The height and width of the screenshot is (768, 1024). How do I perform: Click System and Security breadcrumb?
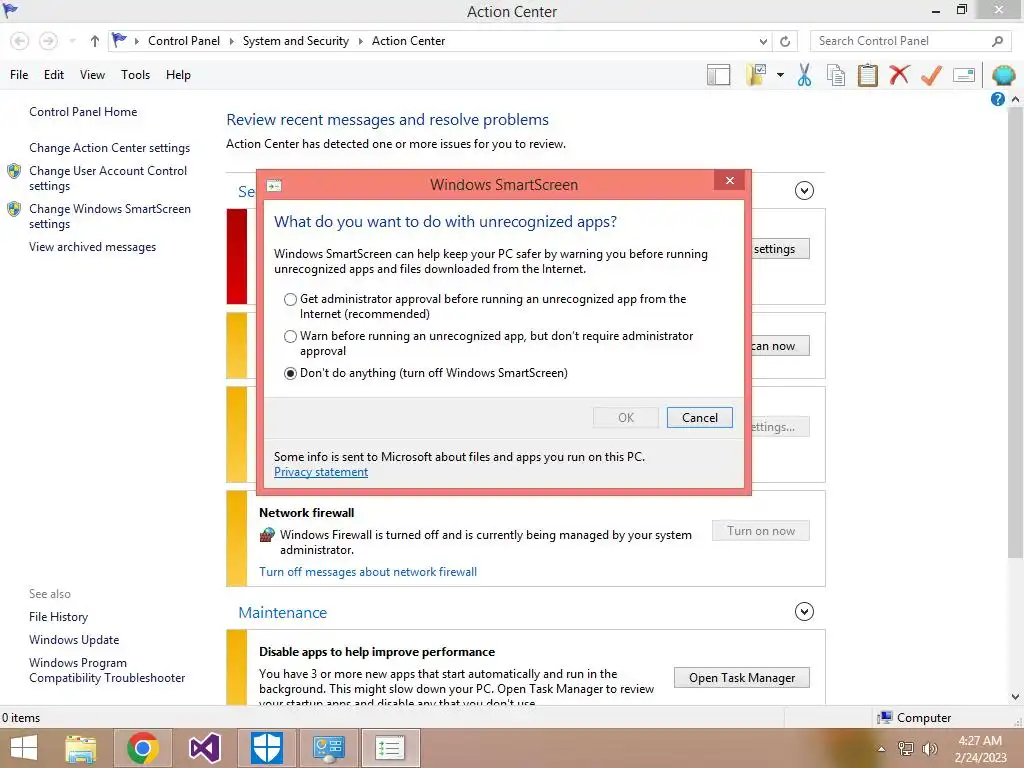point(296,41)
